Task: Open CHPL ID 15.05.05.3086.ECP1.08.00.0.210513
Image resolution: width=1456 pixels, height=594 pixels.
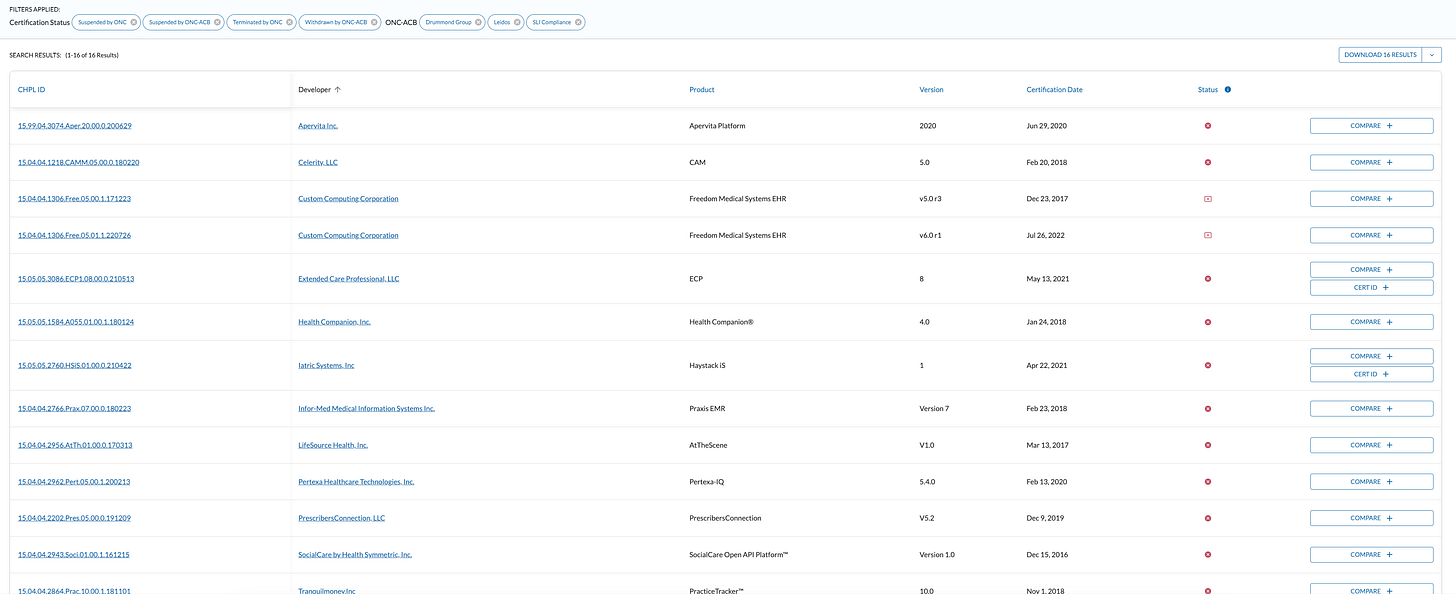Action: [x=76, y=279]
